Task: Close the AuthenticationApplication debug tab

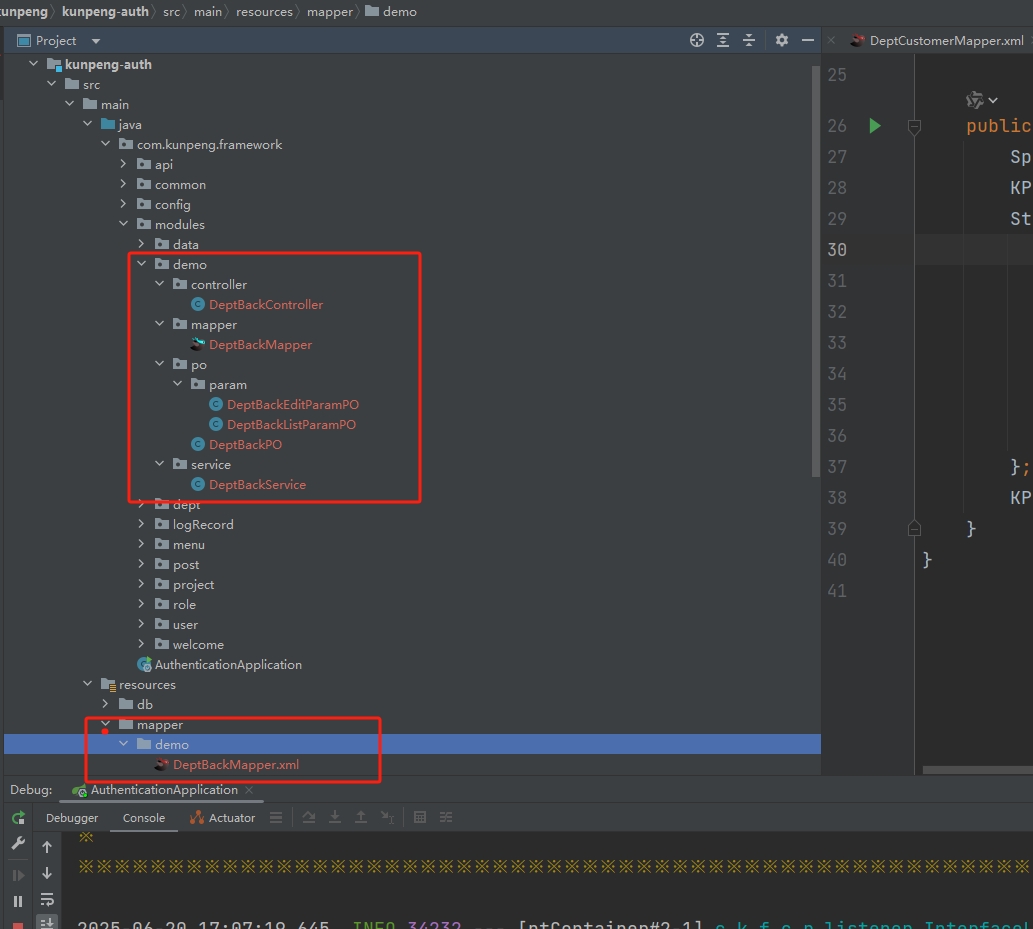Action: pyautogui.click(x=248, y=790)
